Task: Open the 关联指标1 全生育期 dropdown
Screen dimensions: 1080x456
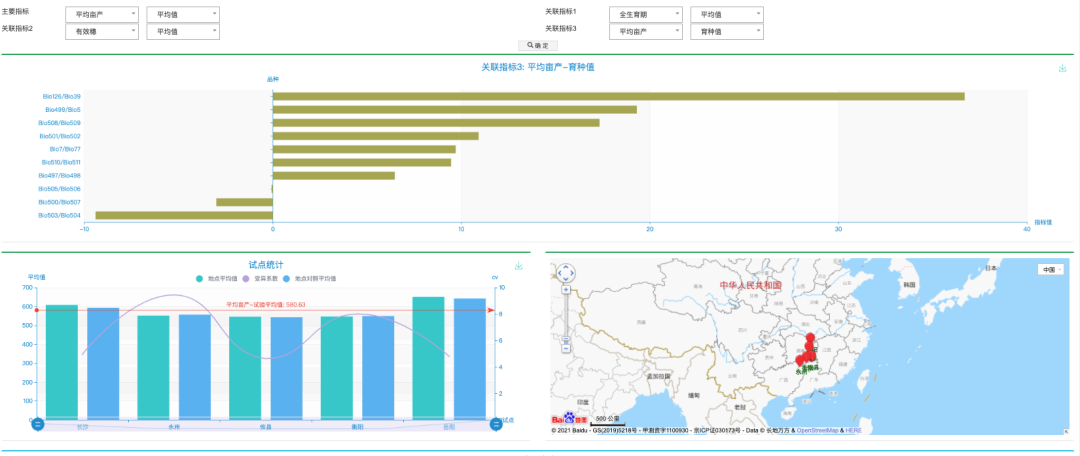Action: tap(646, 14)
